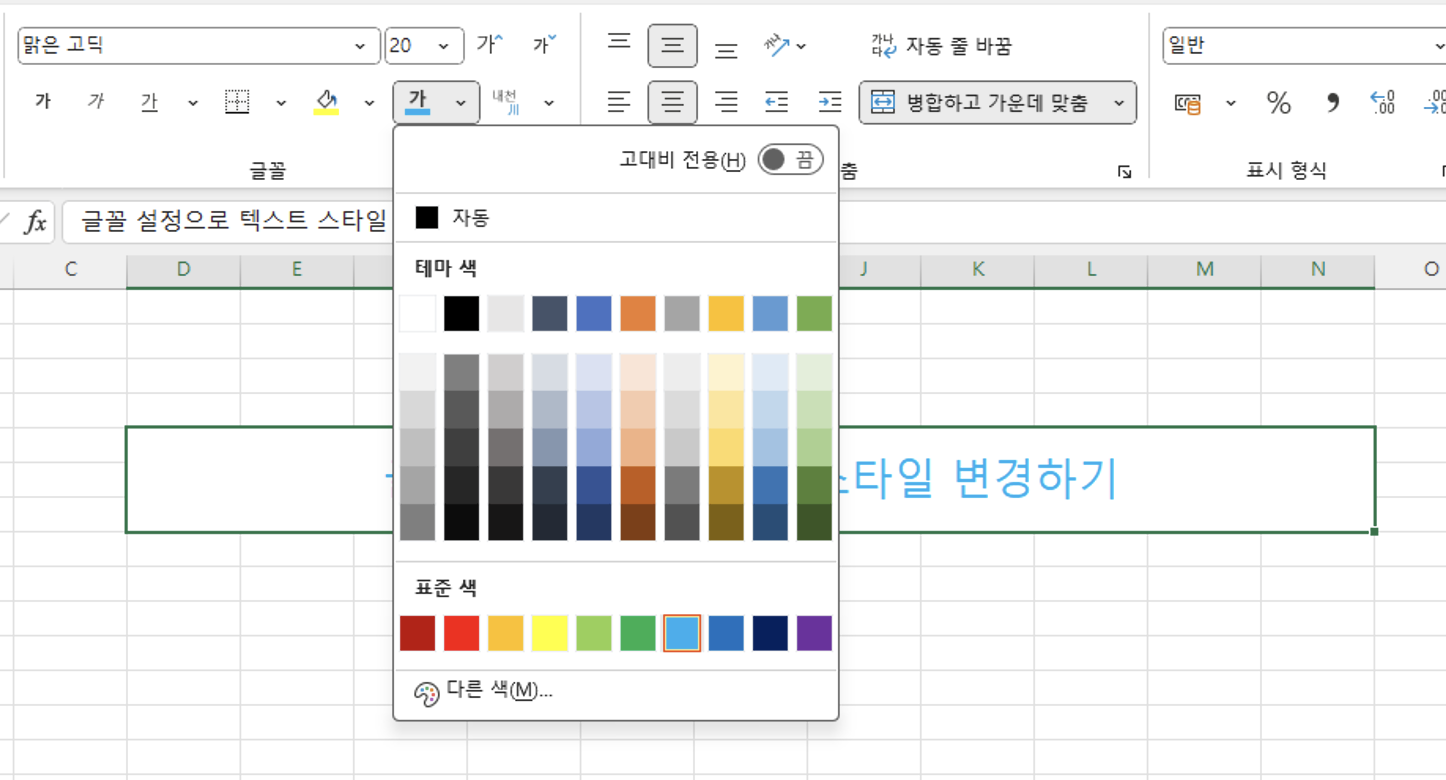Expand the 병합하고 가운데 맞춤 dropdown arrow

(x=1119, y=102)
